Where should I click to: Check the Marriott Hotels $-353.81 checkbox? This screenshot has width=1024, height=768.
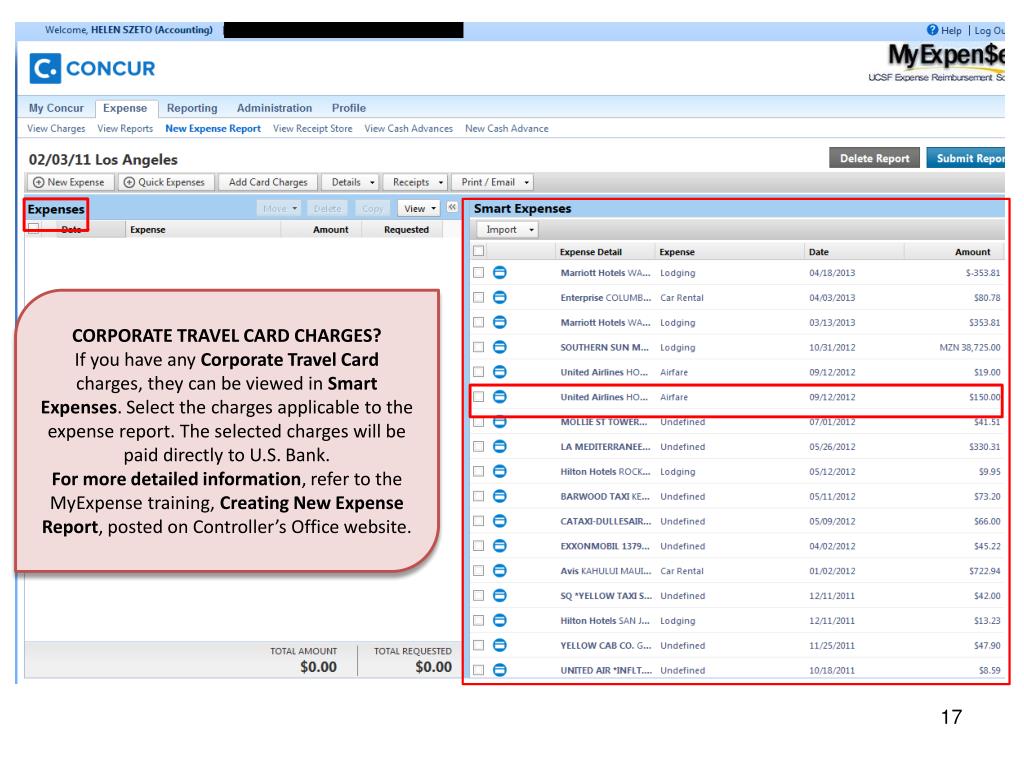pyautogui.click(x=479, y=272)
